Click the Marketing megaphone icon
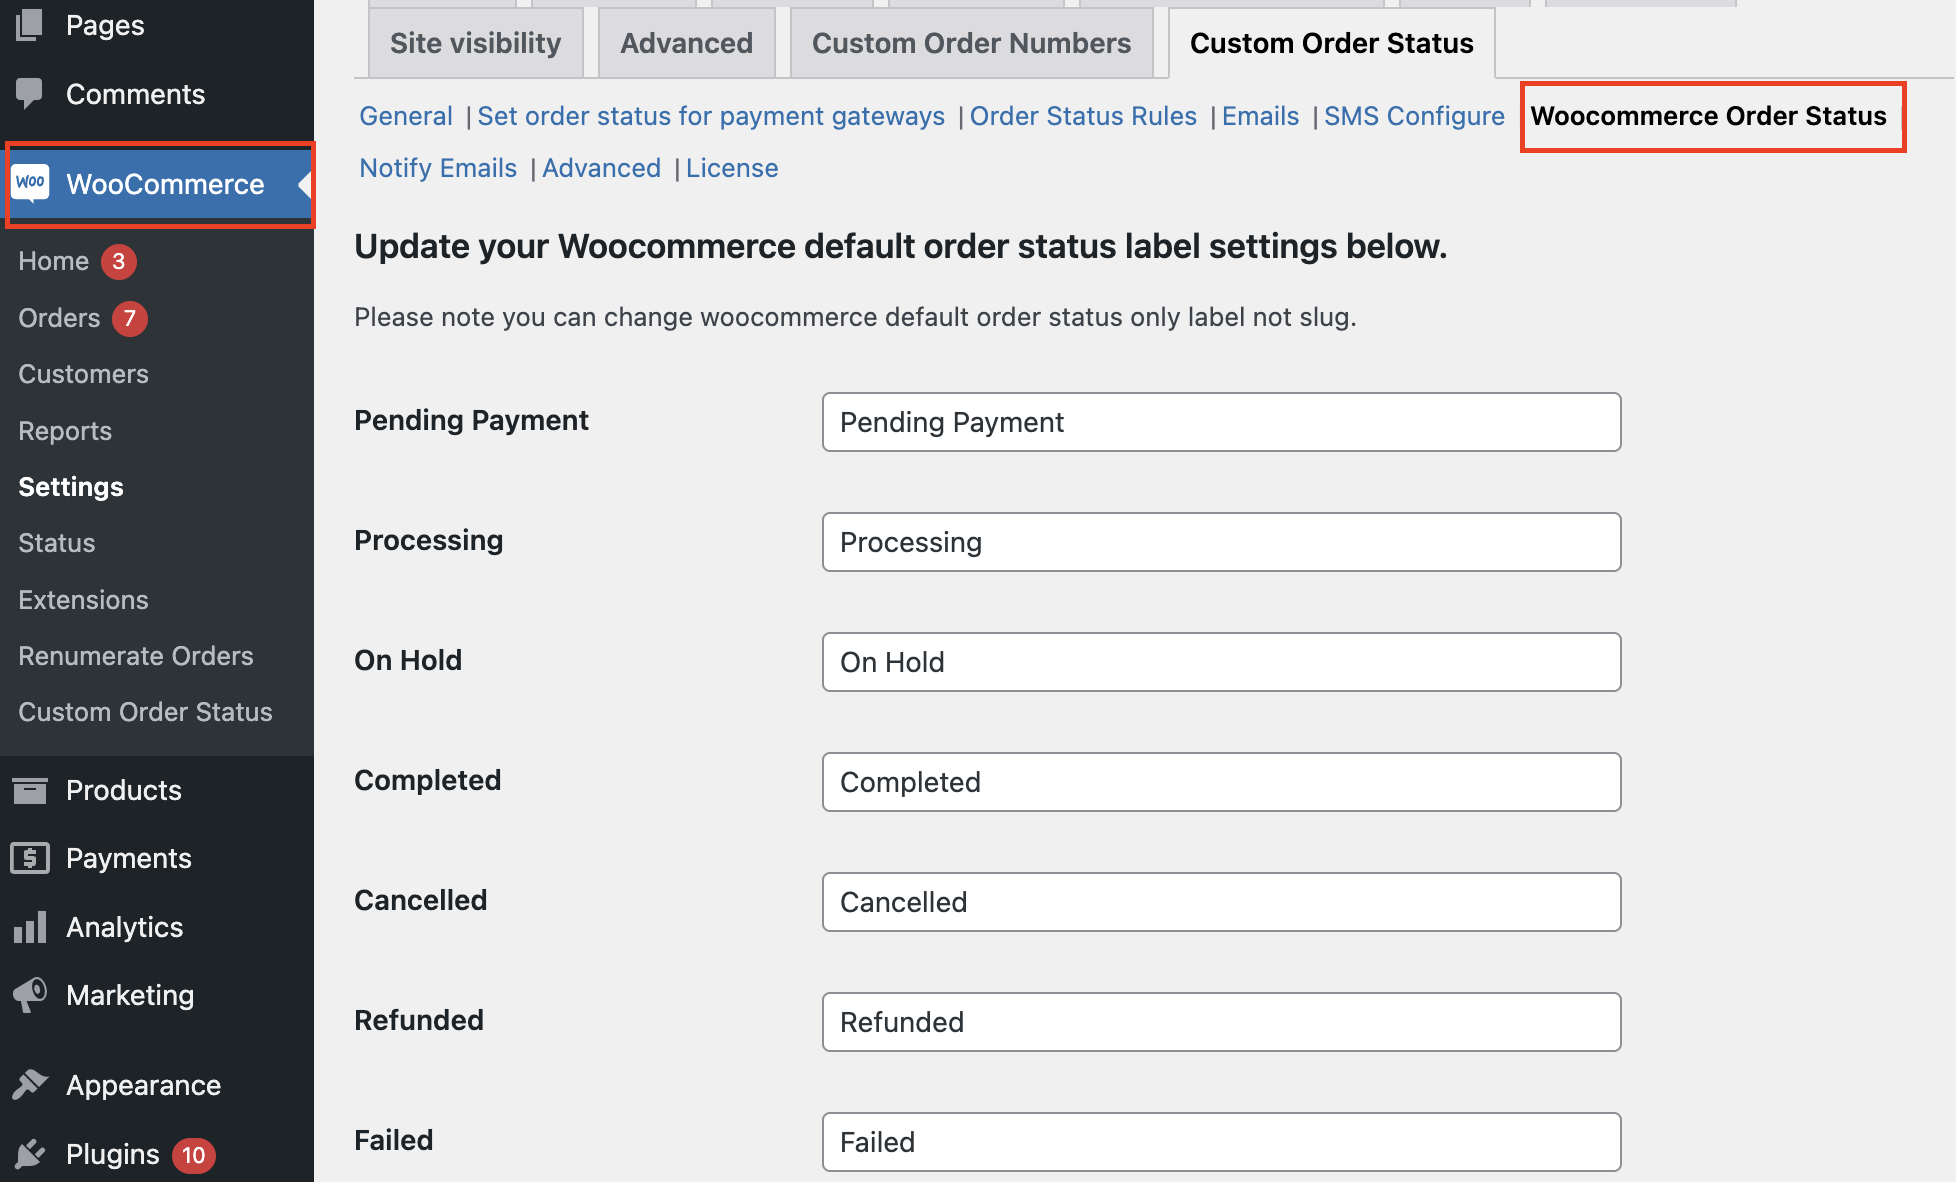 pos(30,995)
